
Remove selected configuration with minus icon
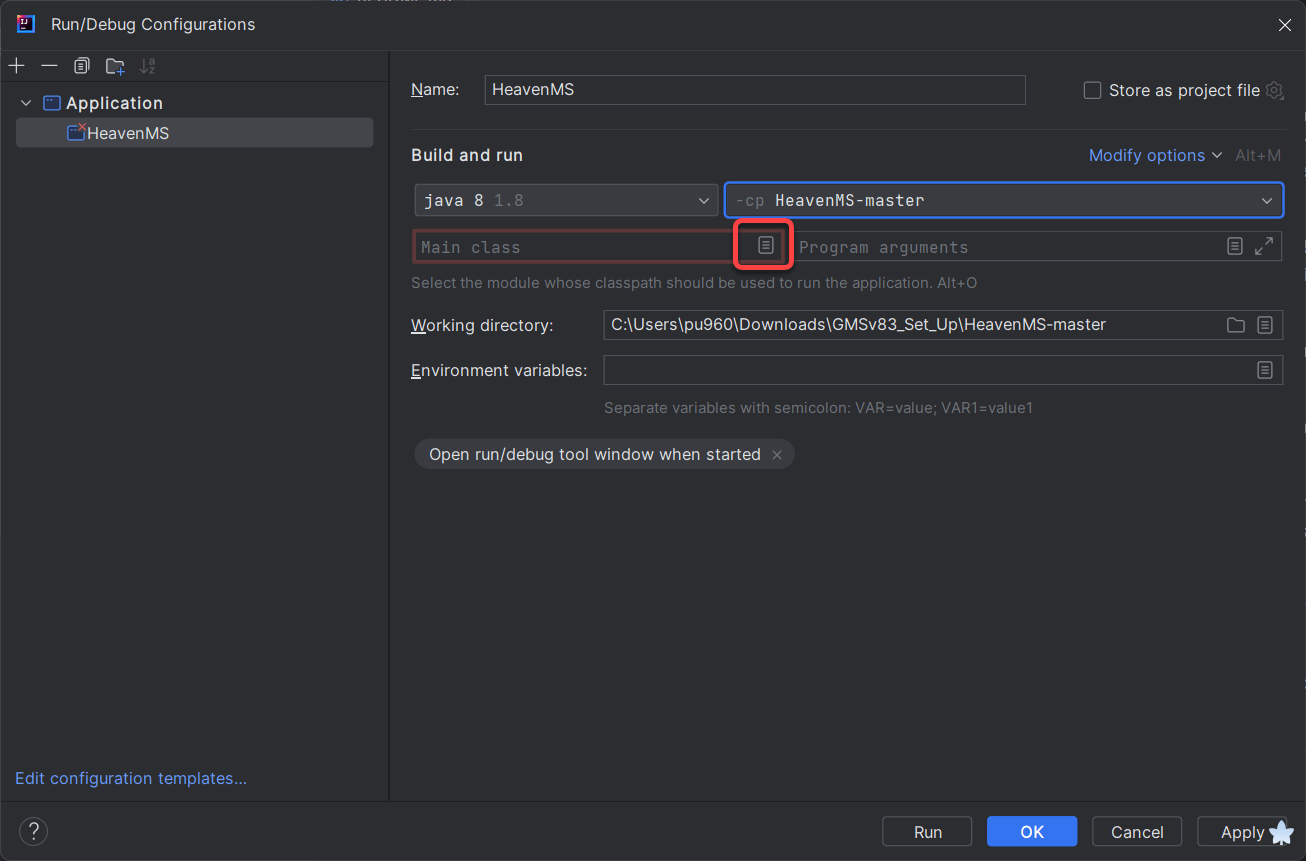tap(49, 66)
